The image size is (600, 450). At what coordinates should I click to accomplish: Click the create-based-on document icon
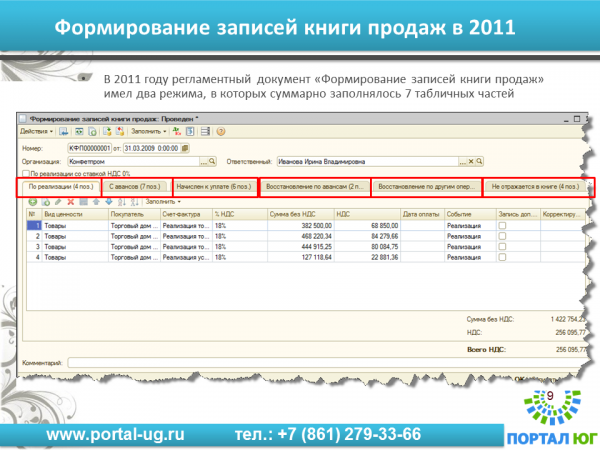coord(92,132)
